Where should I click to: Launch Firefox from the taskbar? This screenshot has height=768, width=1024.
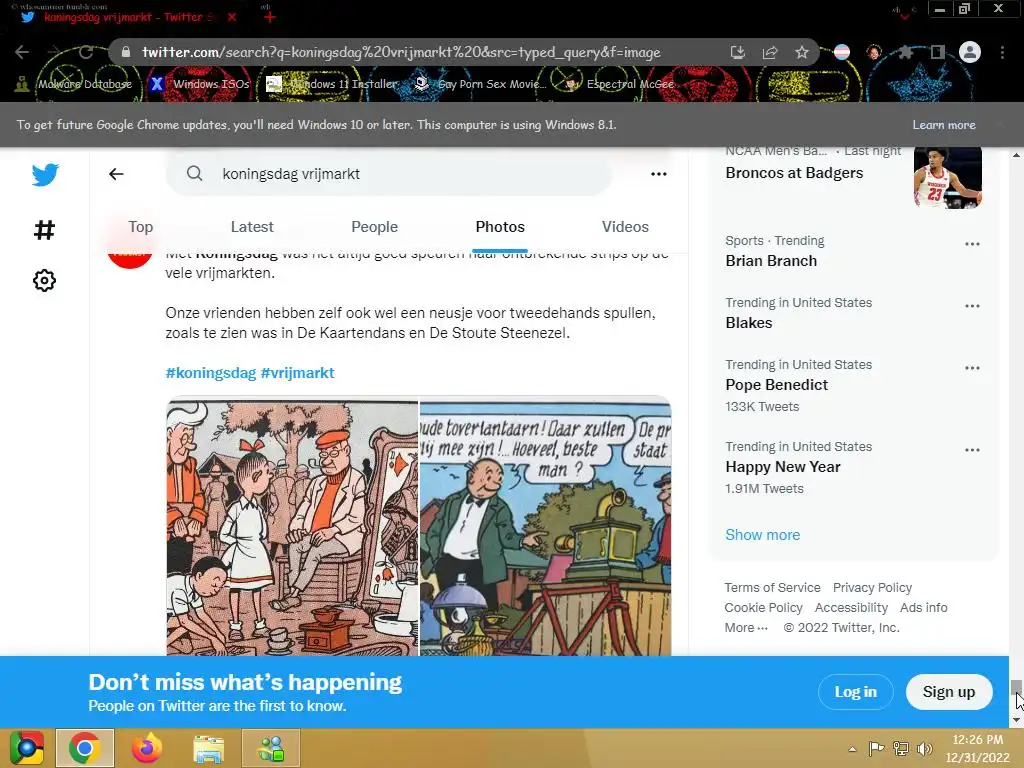pyautogui.click(x=146, y=748)
